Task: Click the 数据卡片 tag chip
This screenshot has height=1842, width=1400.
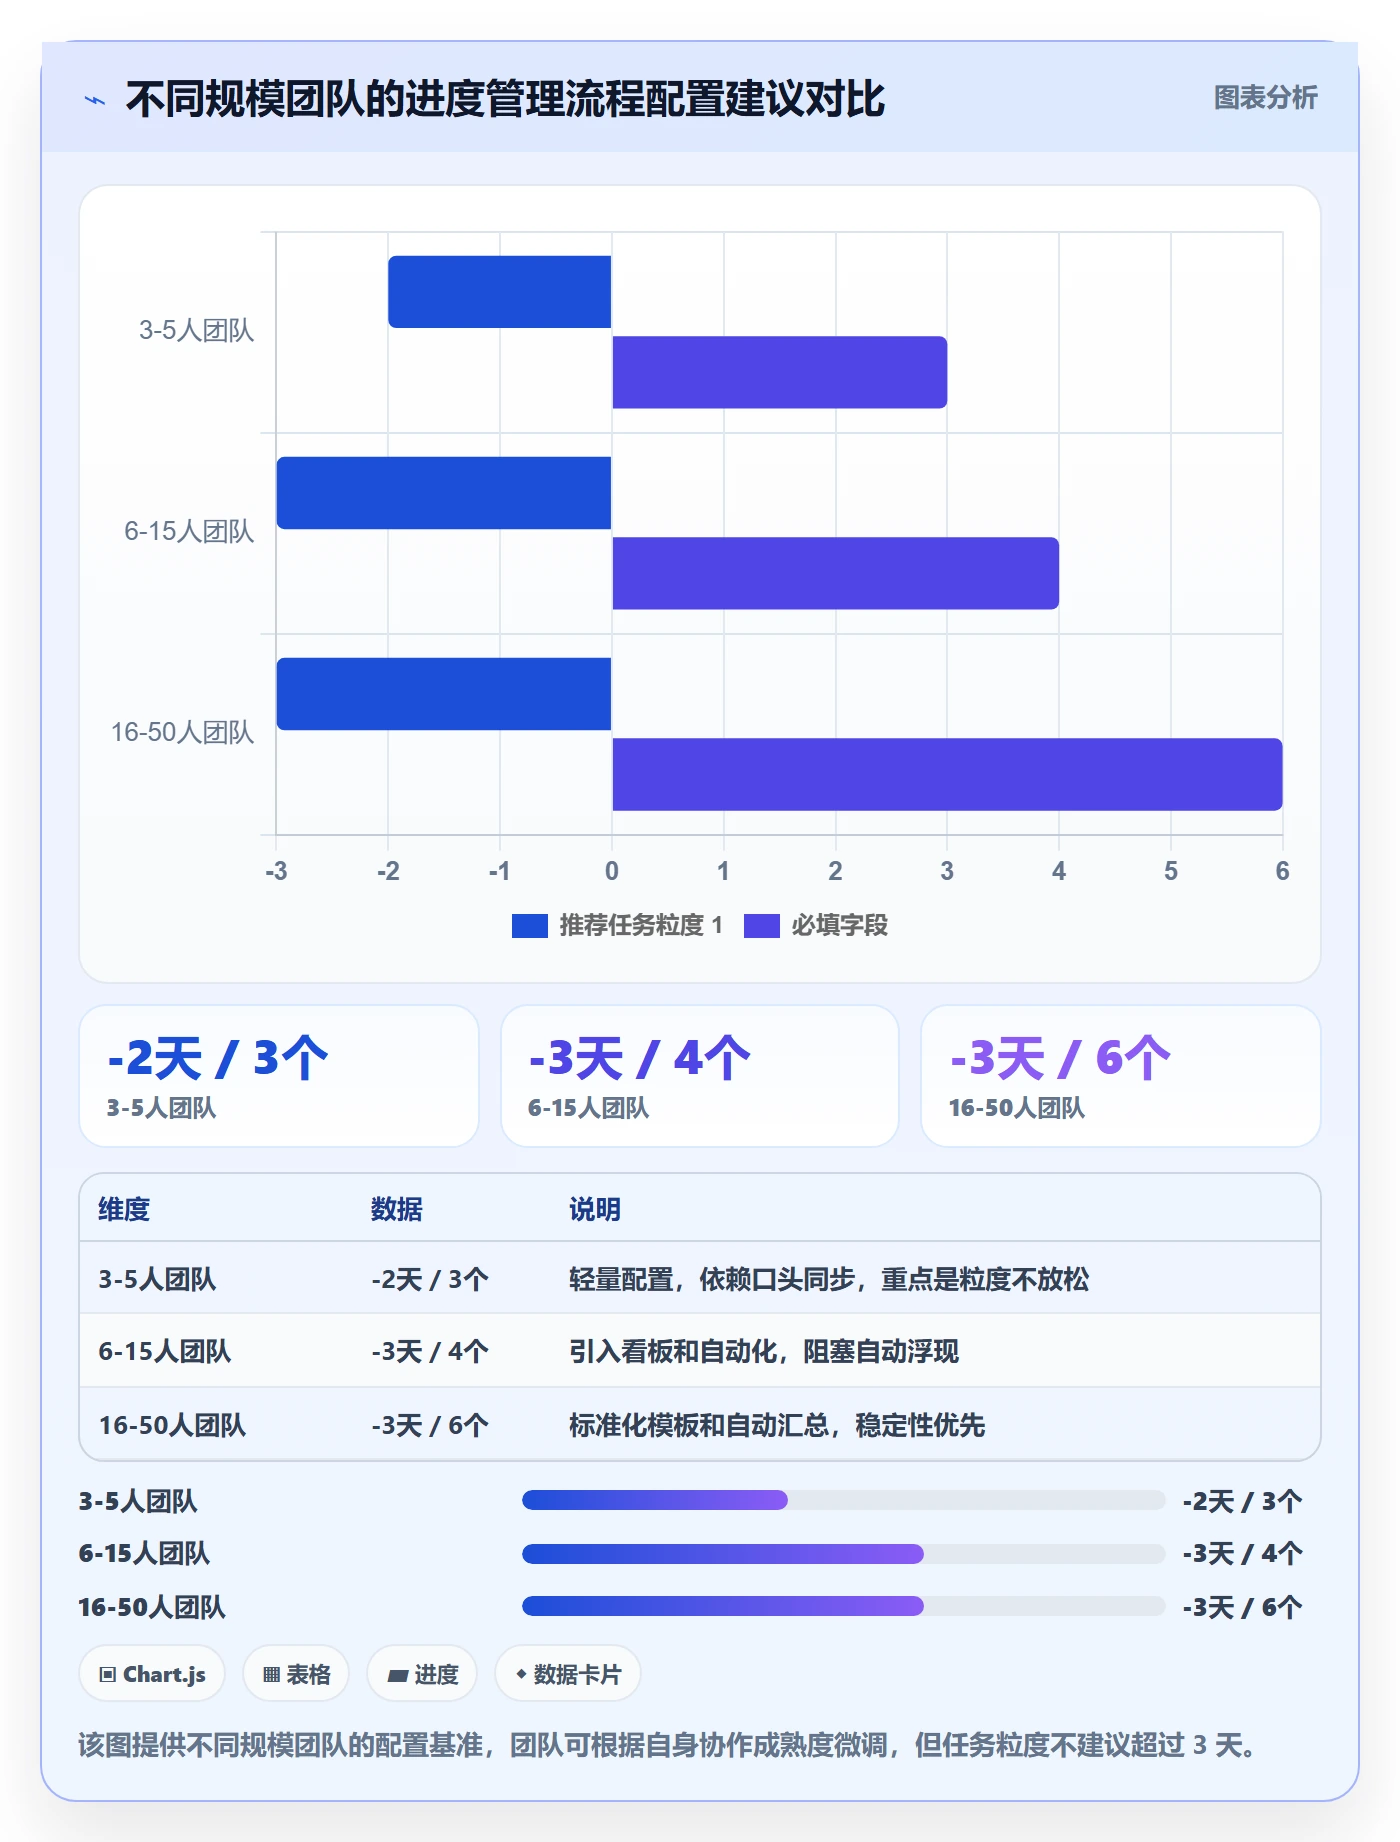Action: click(568, 1674)
